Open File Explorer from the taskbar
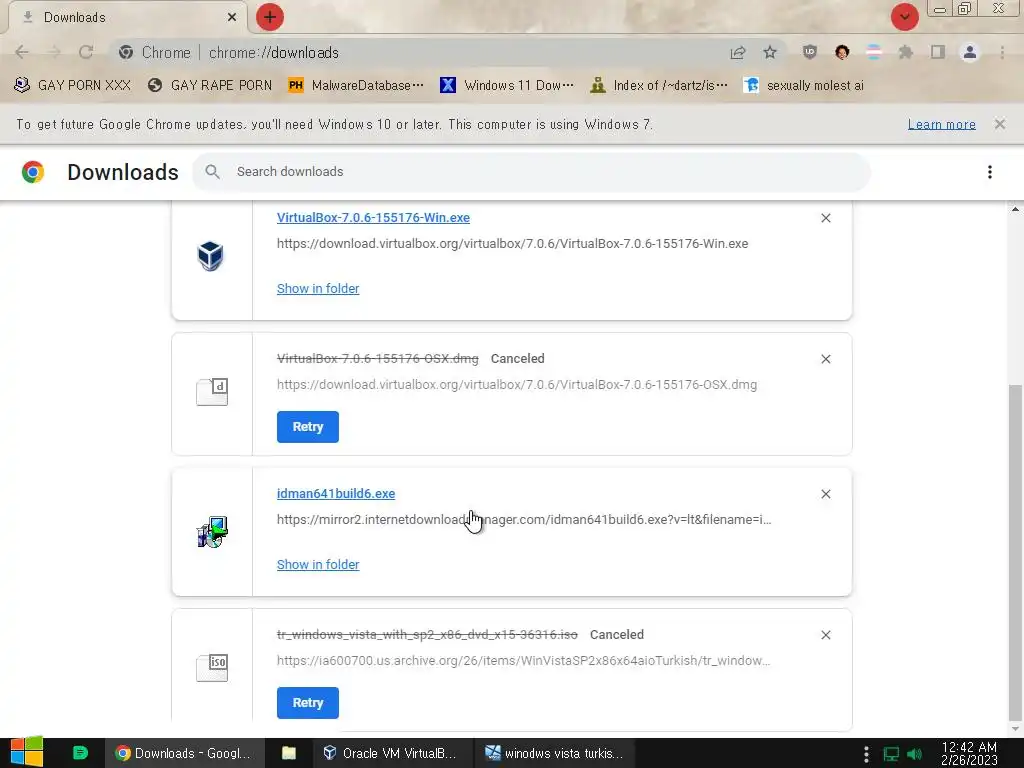The width and height of the screenshot is (1024, 768). click(289, 753)
